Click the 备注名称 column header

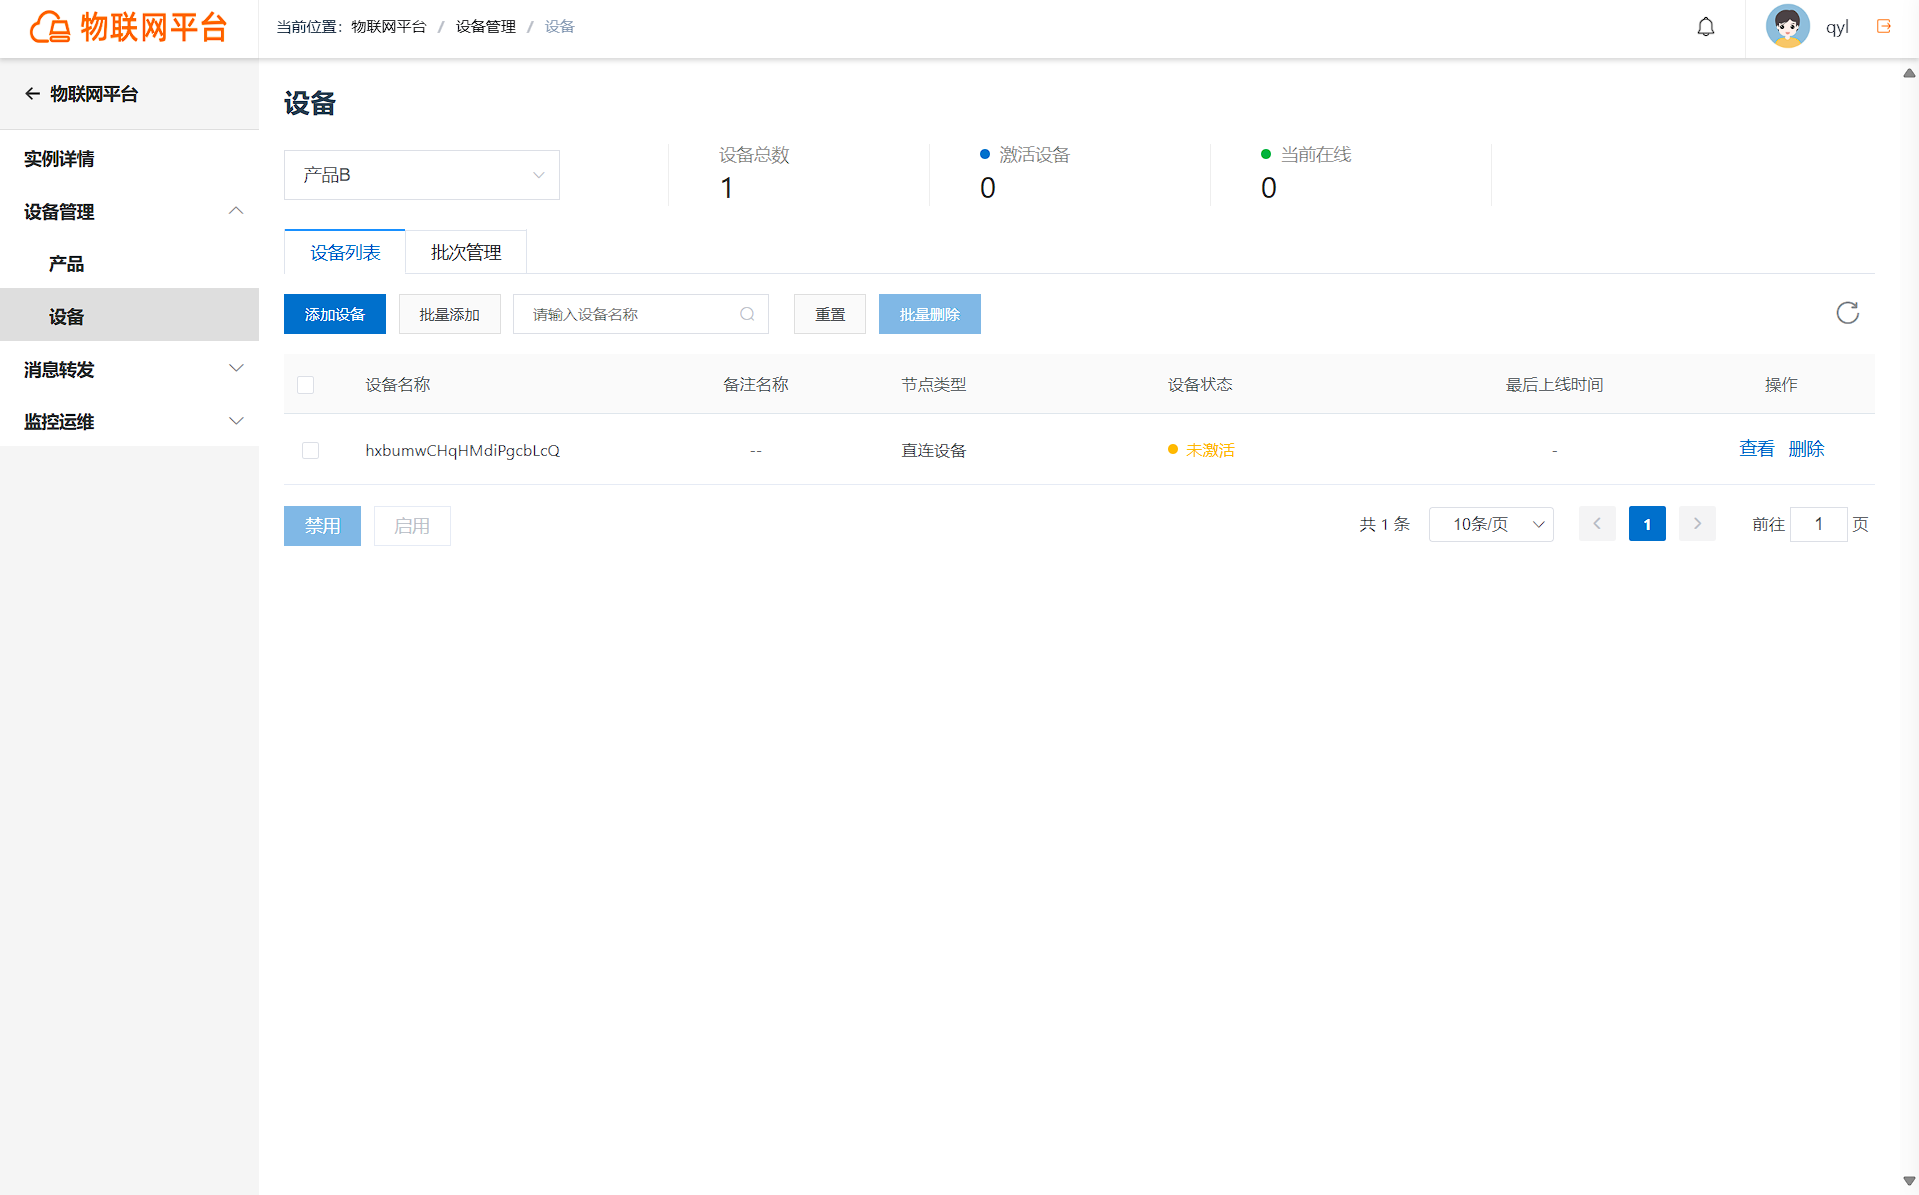point(756,385)
